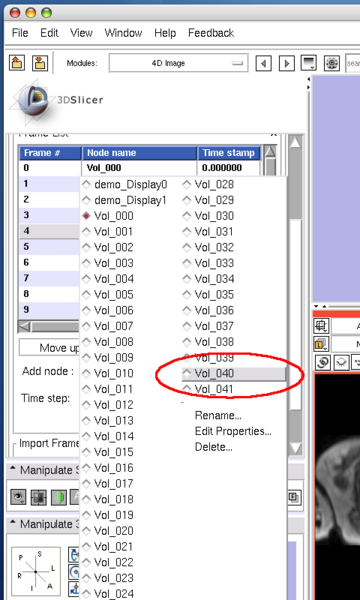Select the Vol_000 radio item
The width and height of the screenshot is (360, 600).
108,216
